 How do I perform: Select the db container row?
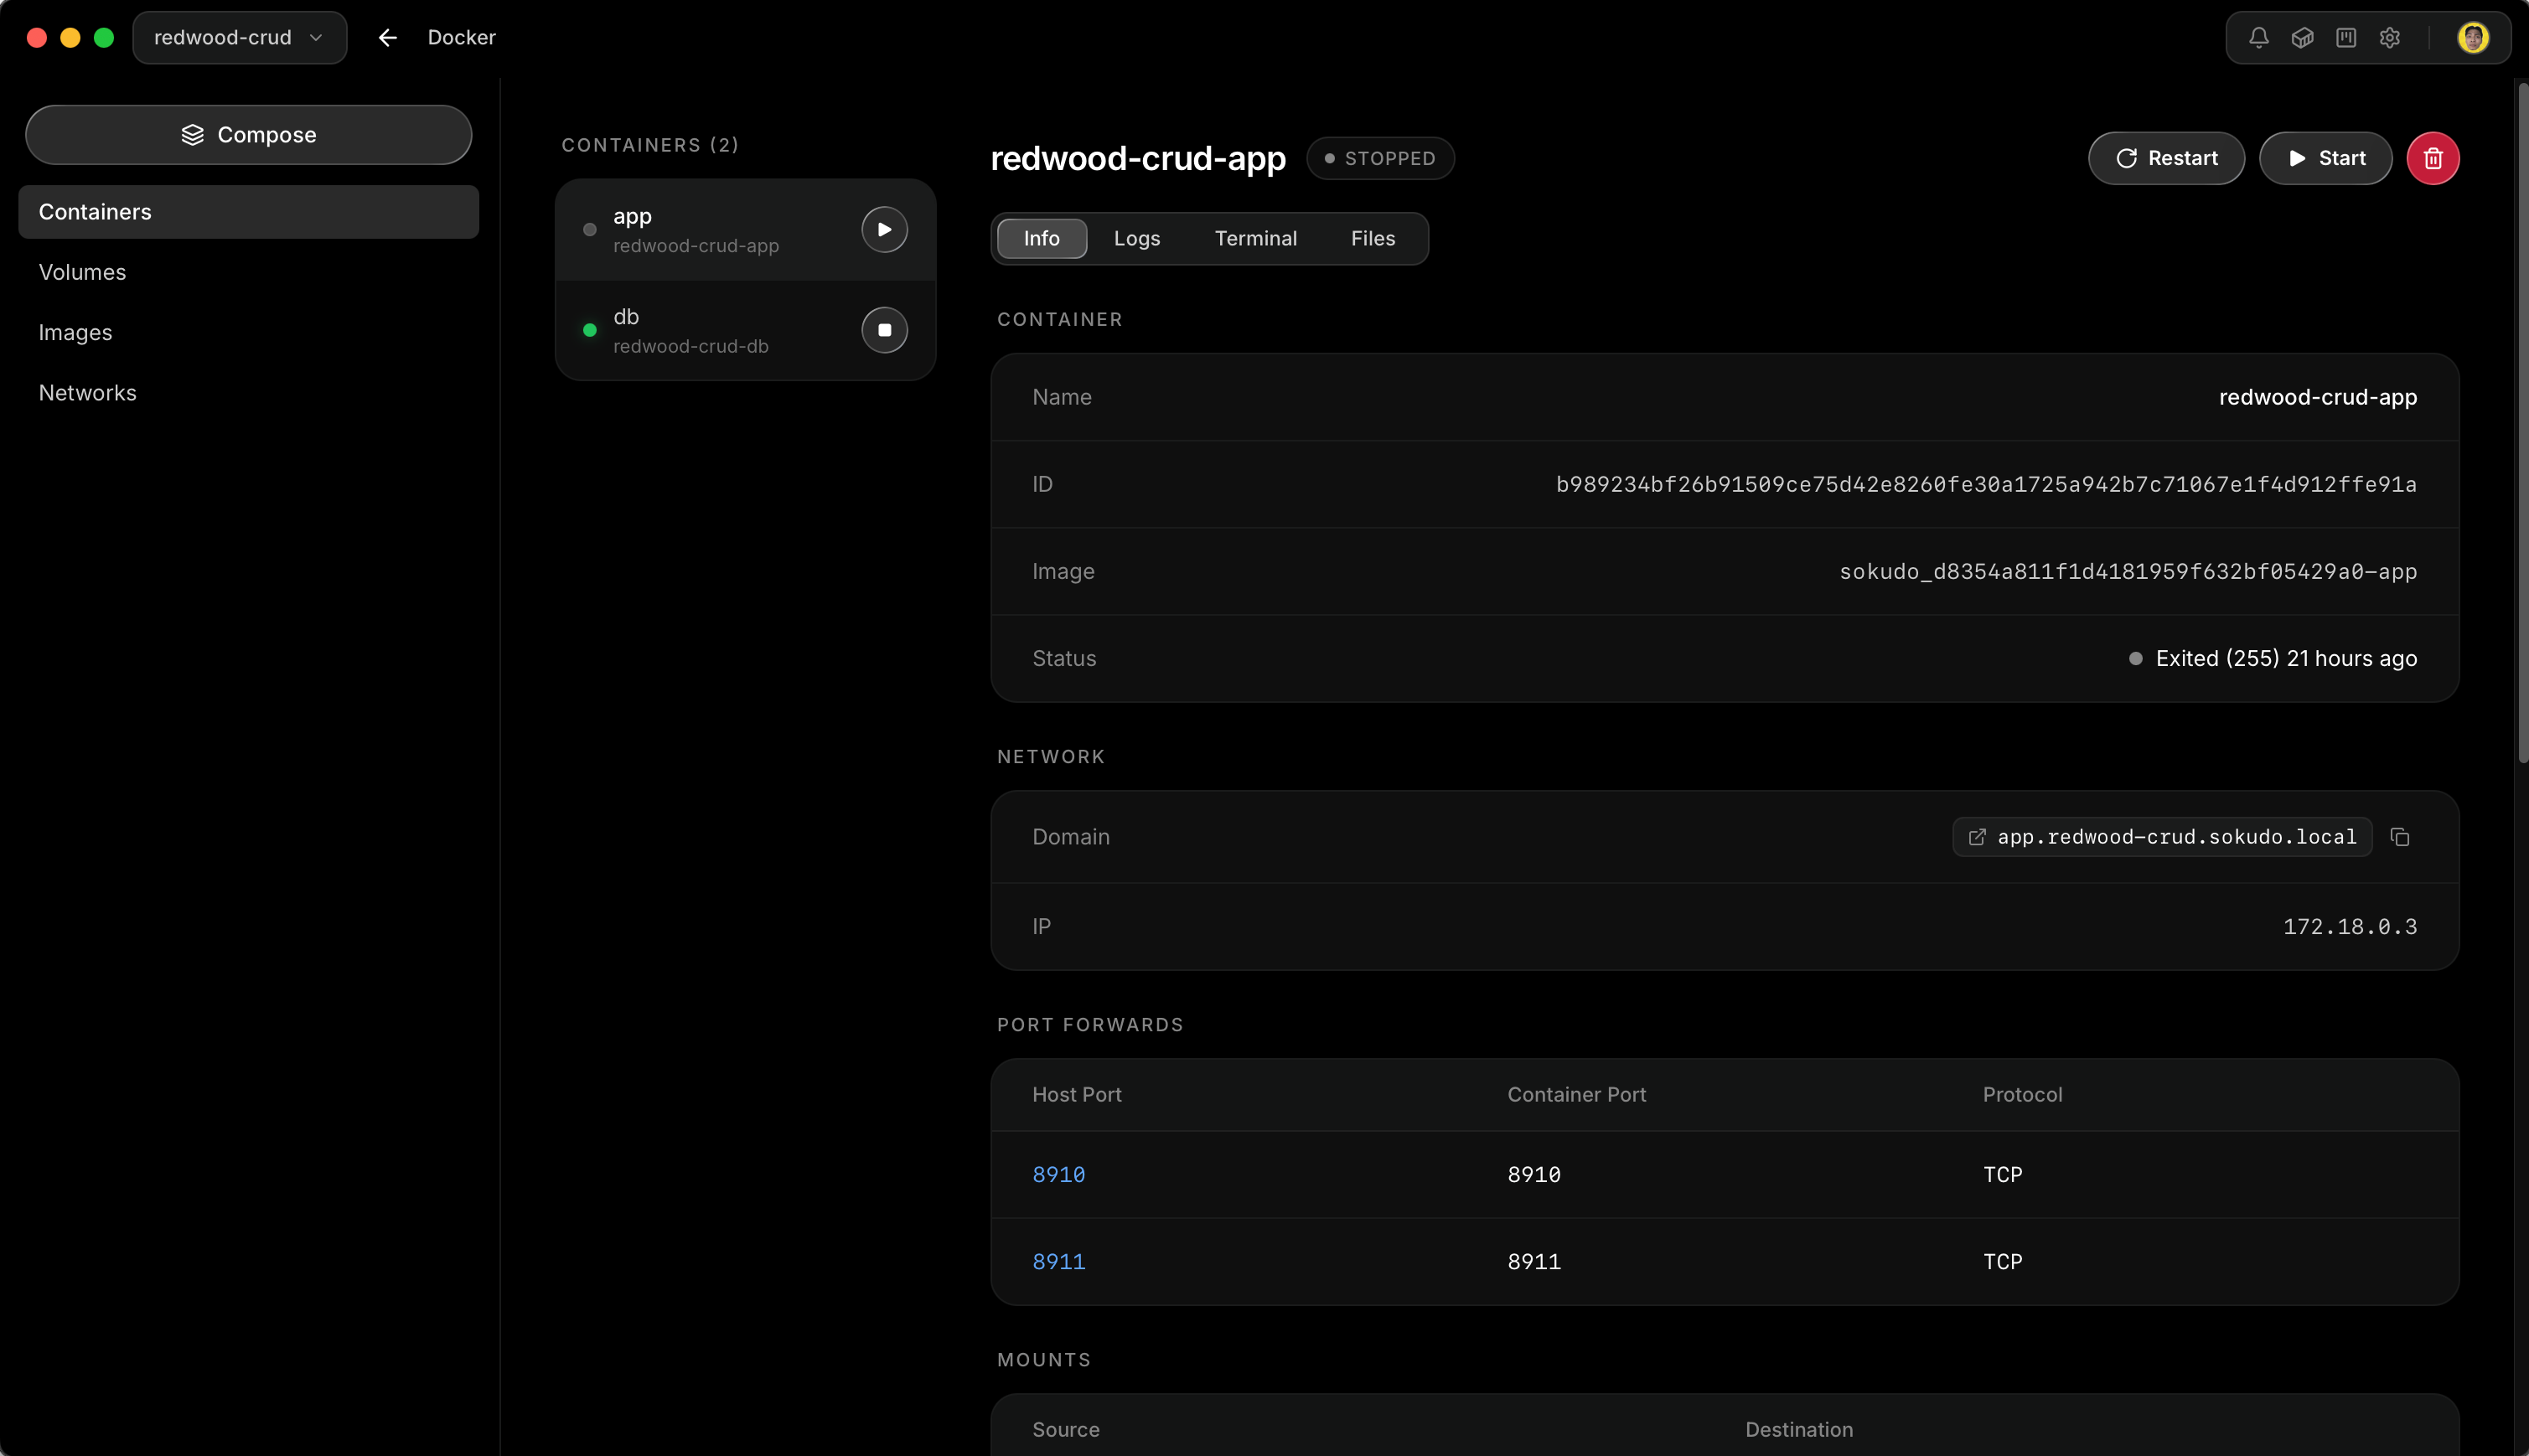[745, 330]
